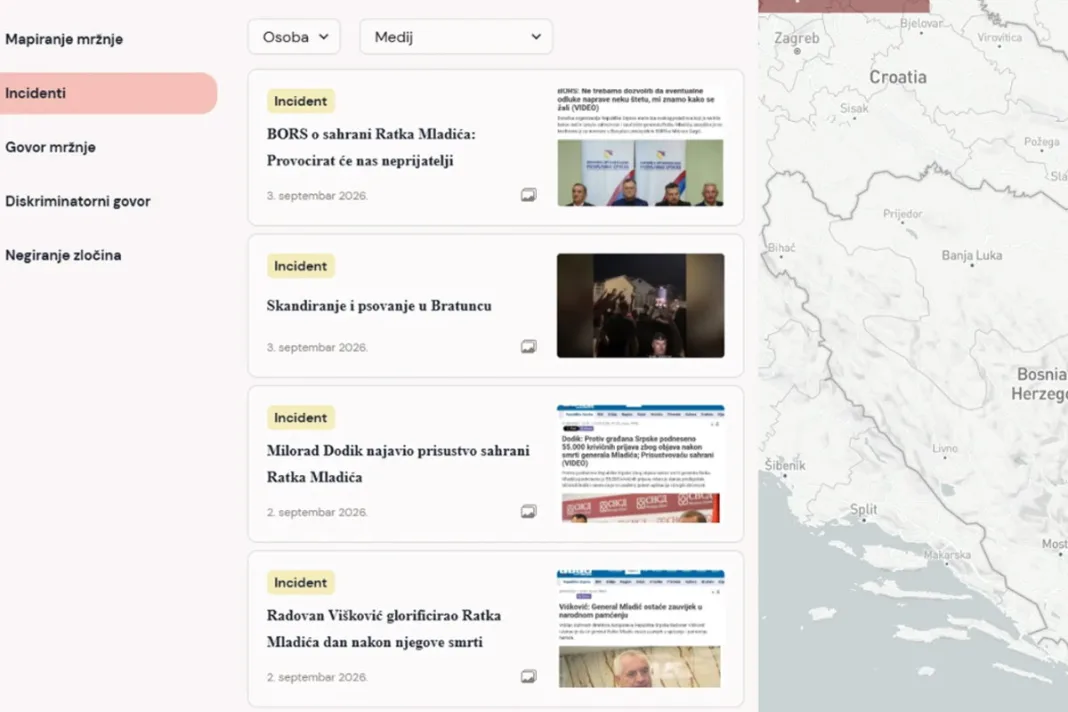Click Banja Luka on the map
Image resolution: width=1068 pixels, height=712 pixels.
click(971, 256)
